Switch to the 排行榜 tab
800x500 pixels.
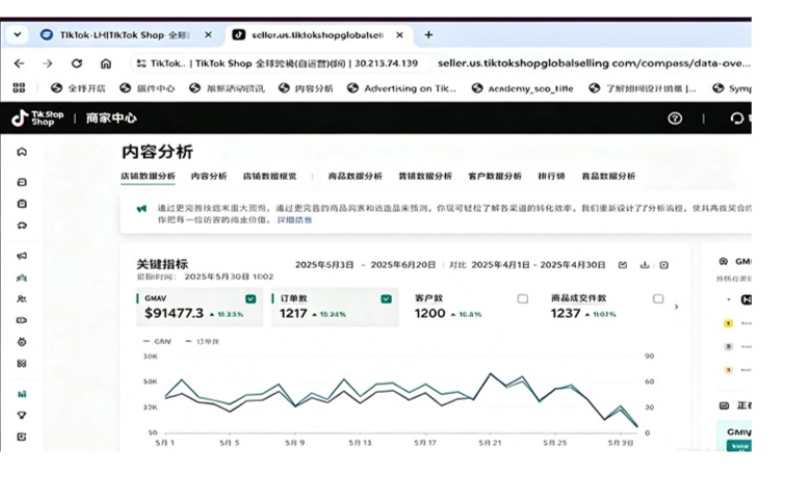[x=551, y=176]
